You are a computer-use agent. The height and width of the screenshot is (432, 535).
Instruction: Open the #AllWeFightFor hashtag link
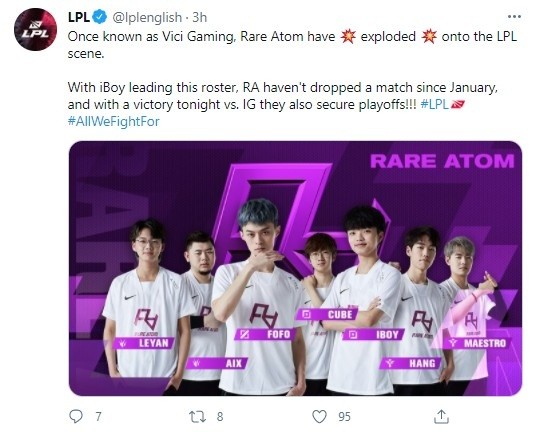pos(114,121)
